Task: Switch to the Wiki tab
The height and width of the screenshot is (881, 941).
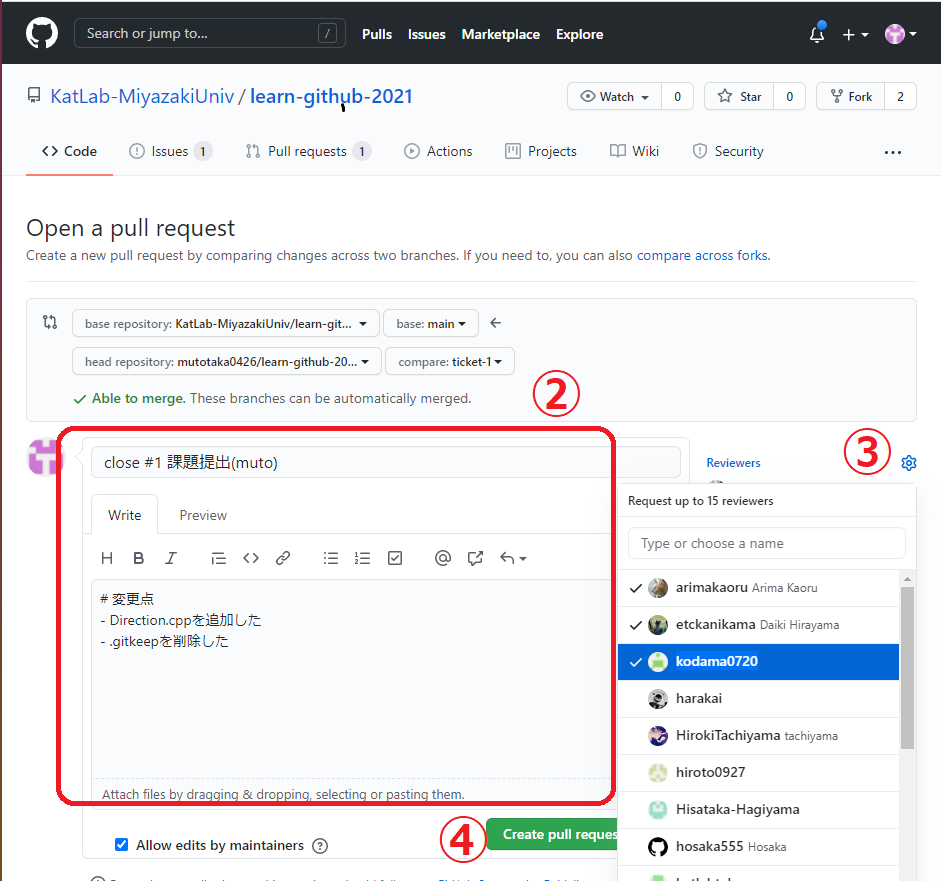Action: pos(634,151)
